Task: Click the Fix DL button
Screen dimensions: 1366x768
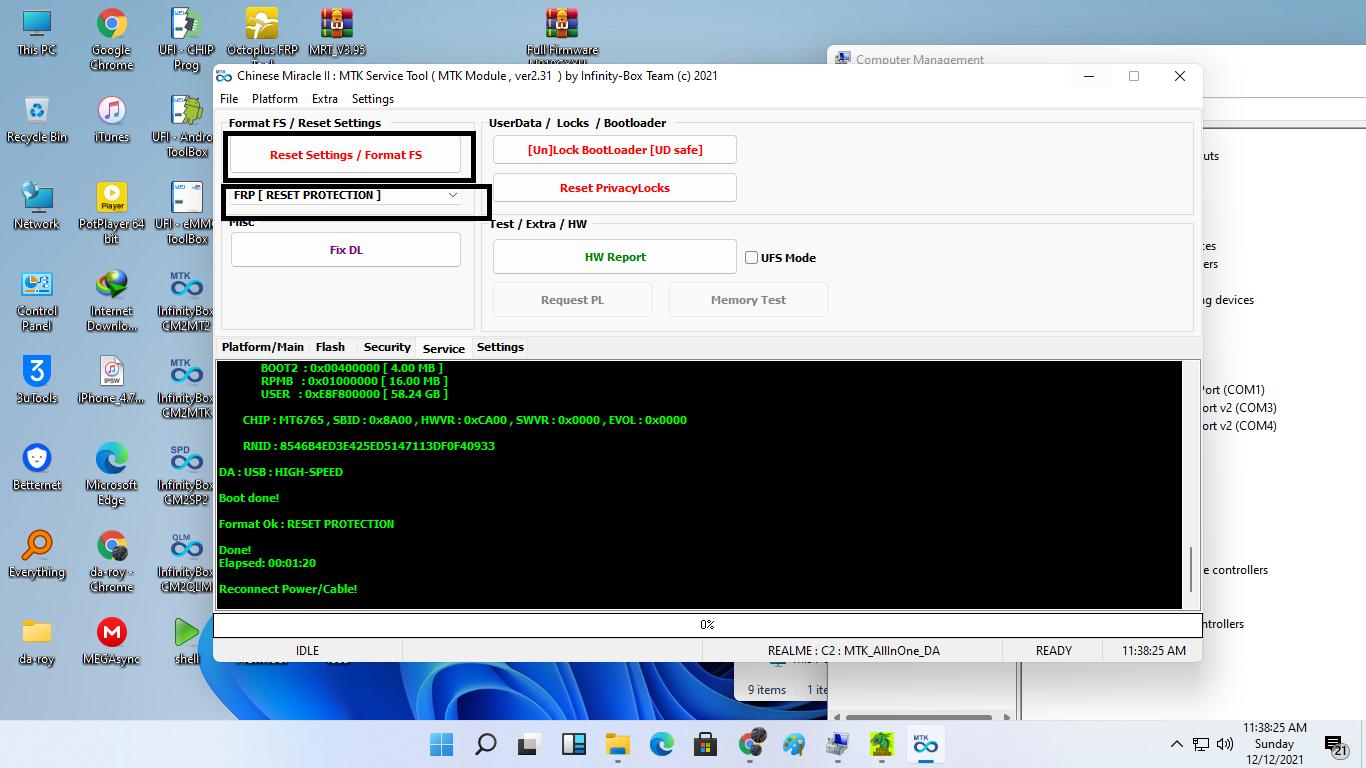Action: pos(346,250)
